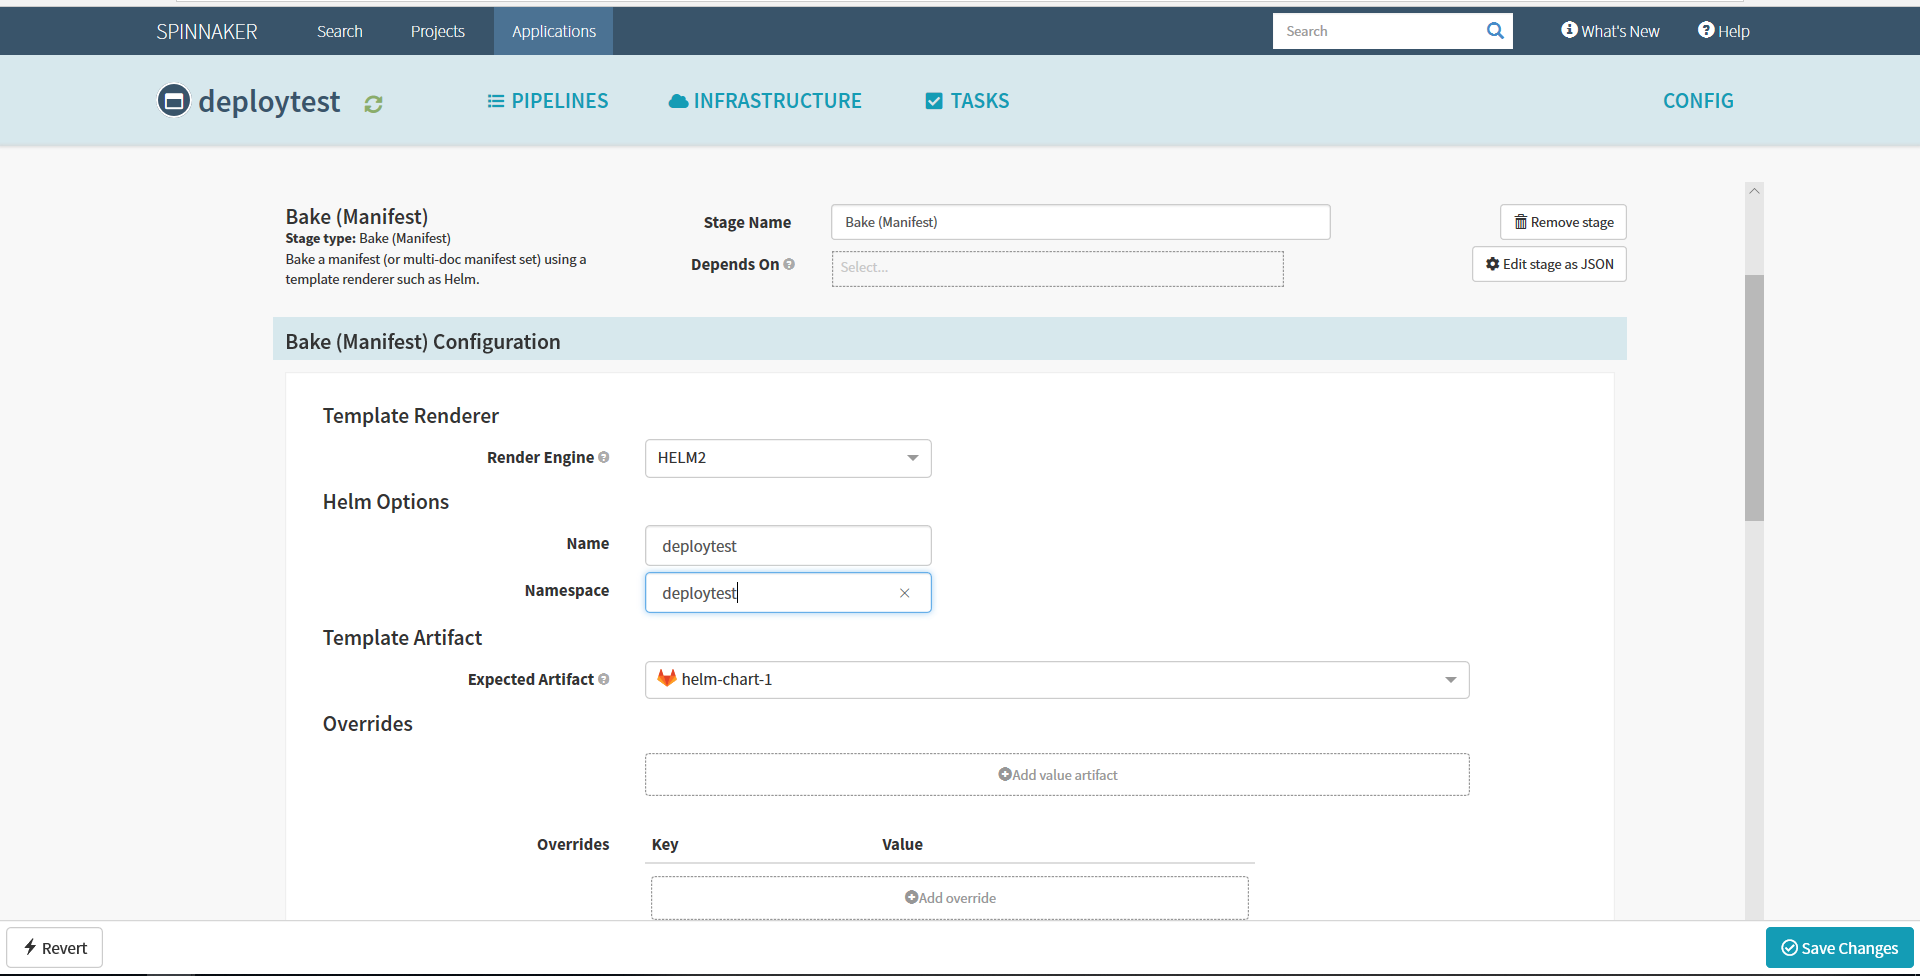Screen dimensions: 1920x976
Task: Click the Stage Name input field
Action: 1080,222
